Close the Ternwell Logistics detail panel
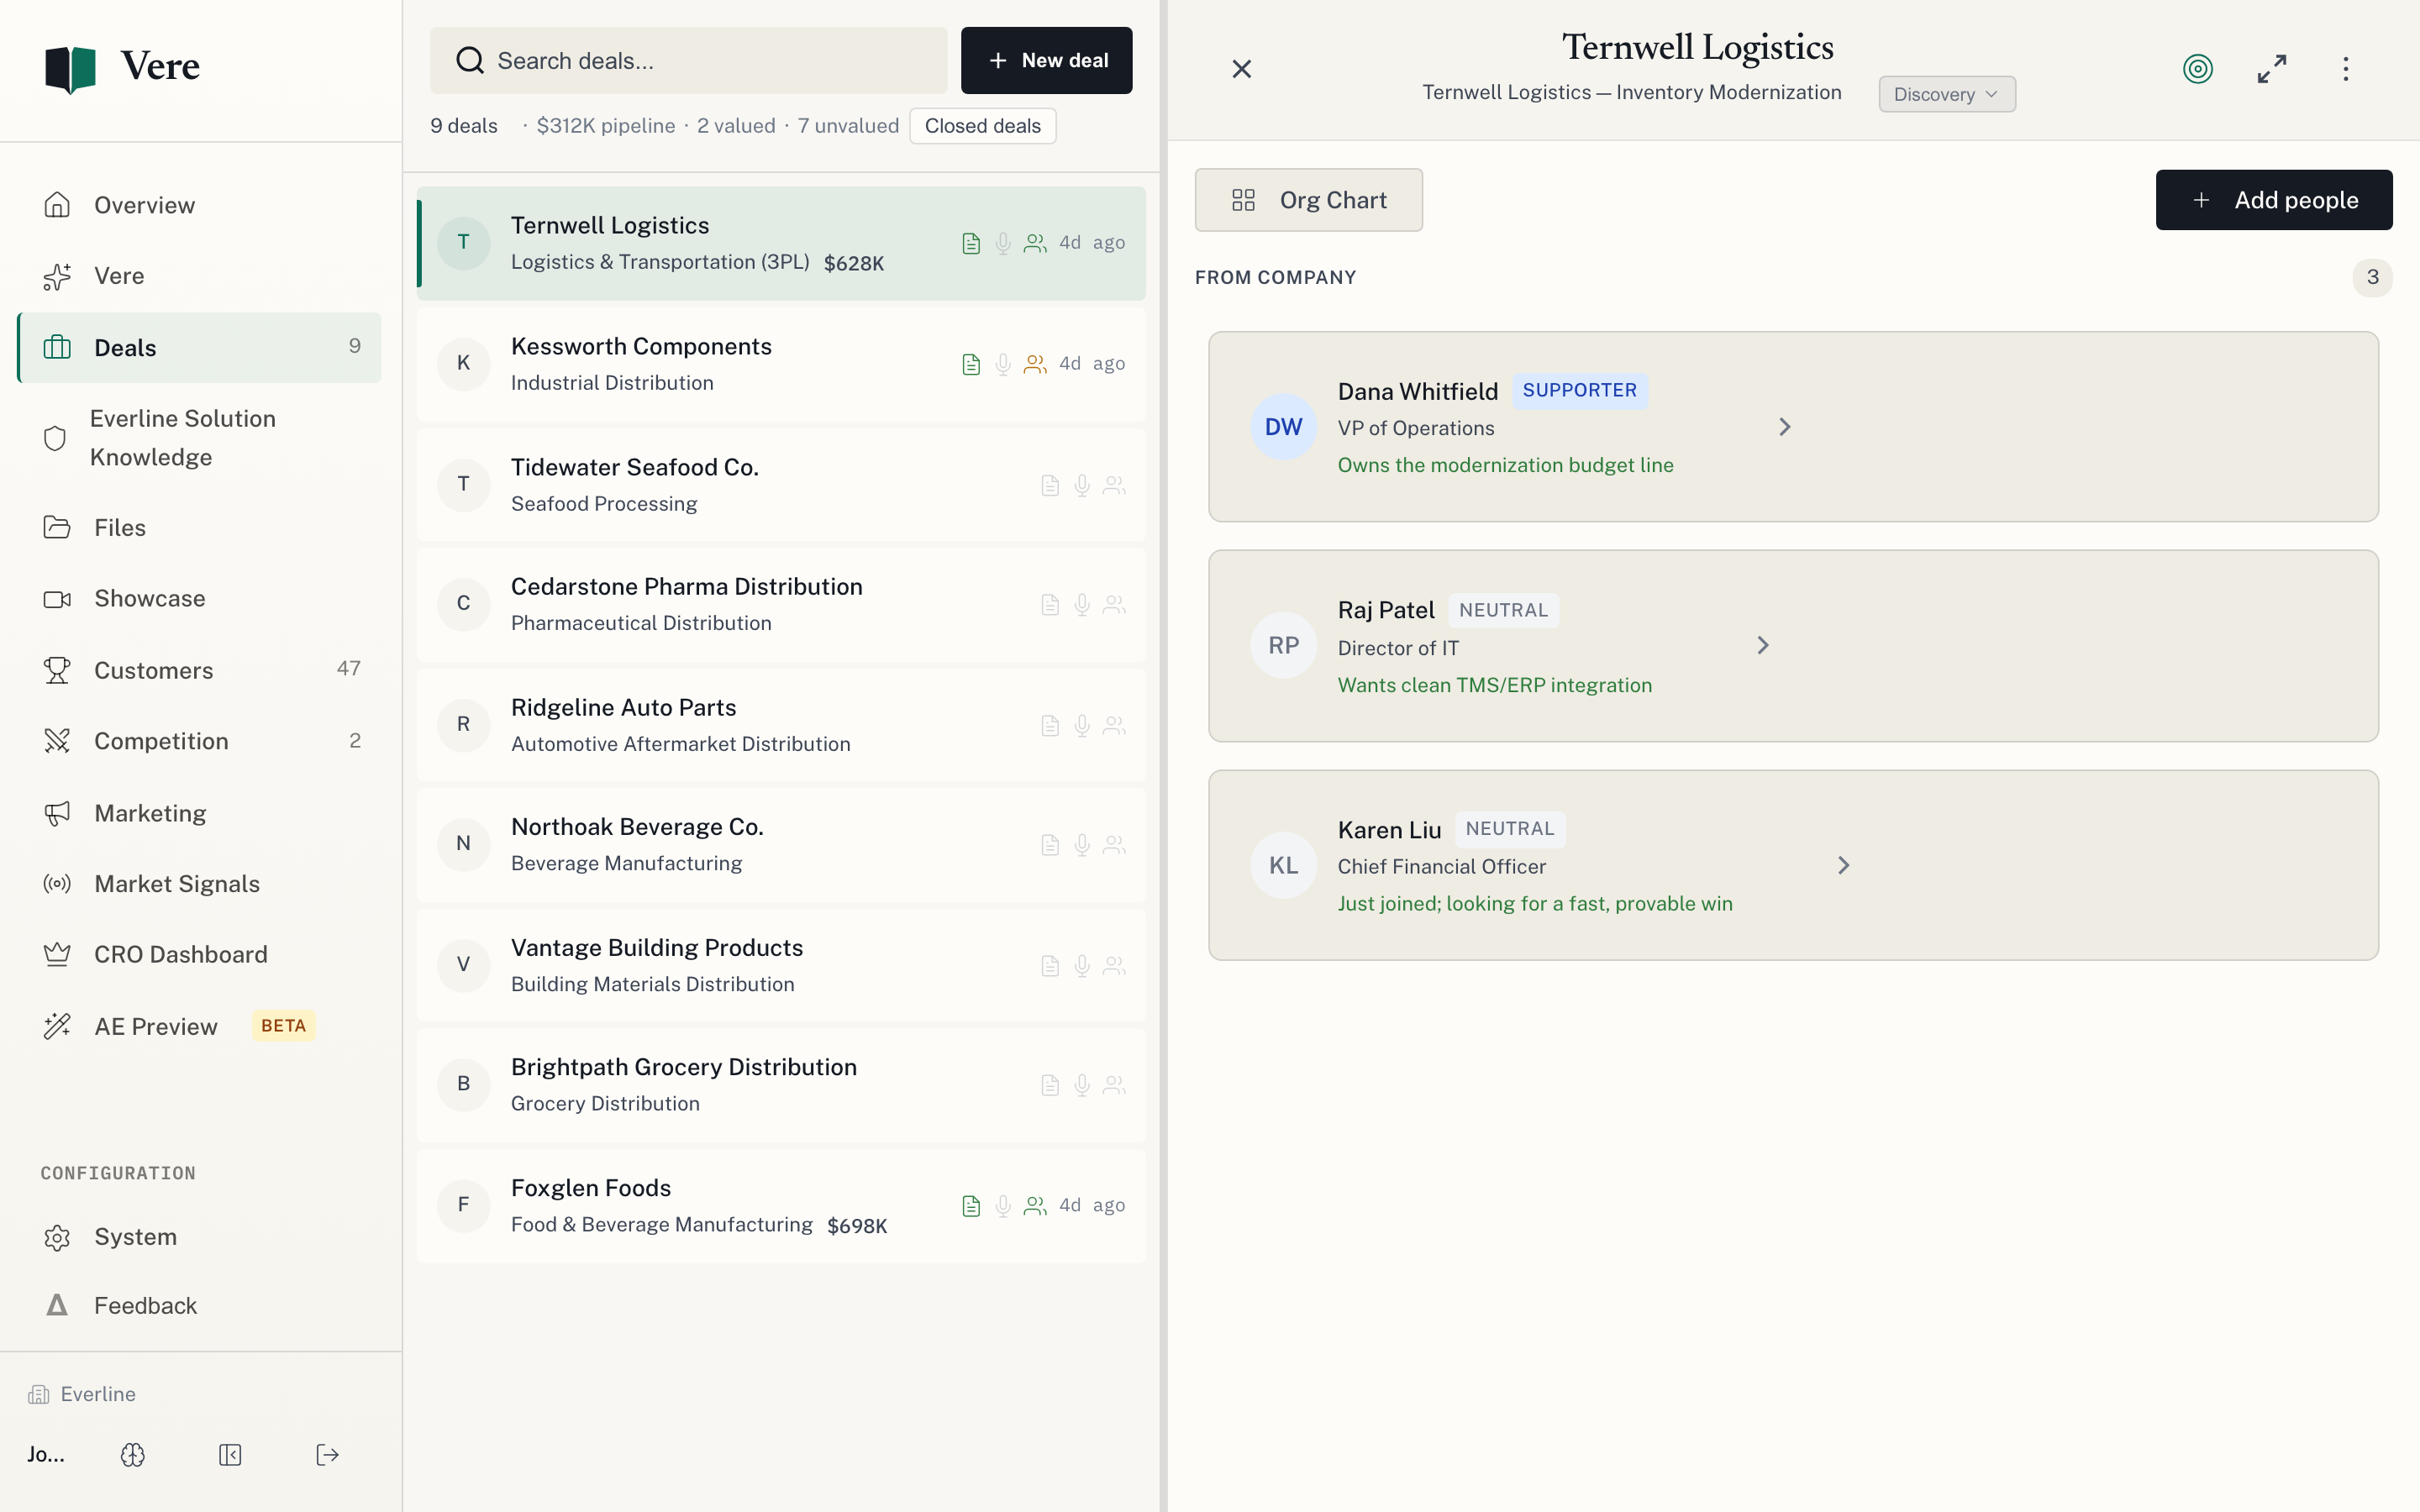2420x1512 pixels. click(x=1241, y=69)
